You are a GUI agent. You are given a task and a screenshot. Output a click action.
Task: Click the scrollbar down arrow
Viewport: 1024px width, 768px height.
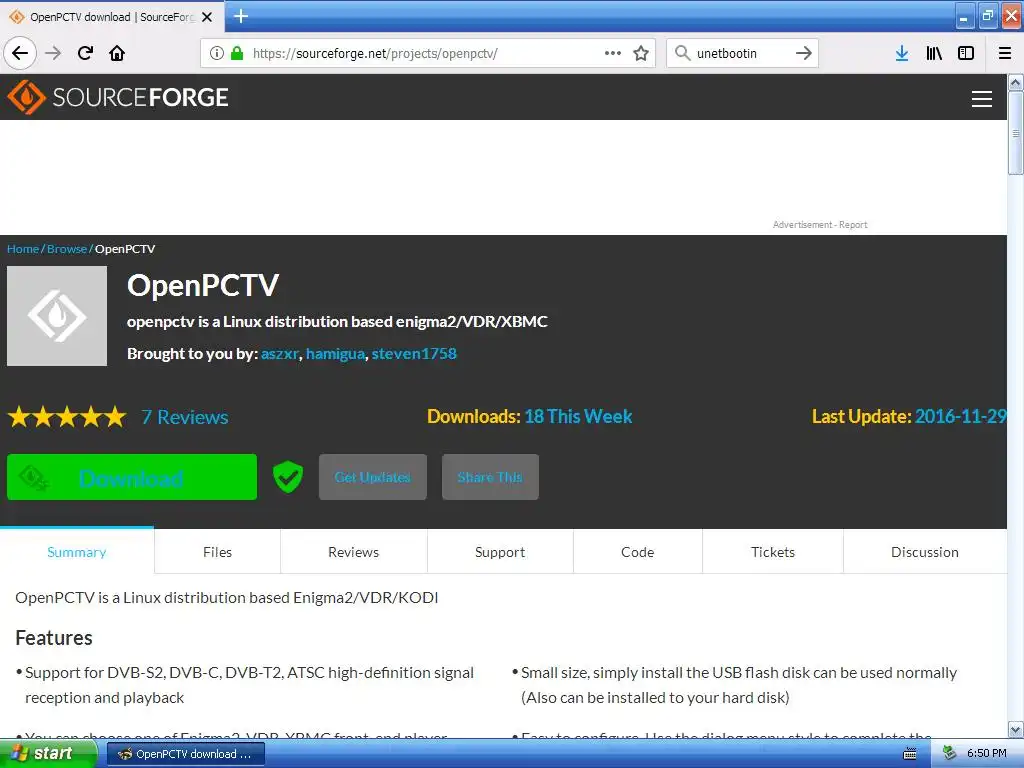coord(1015,729)
